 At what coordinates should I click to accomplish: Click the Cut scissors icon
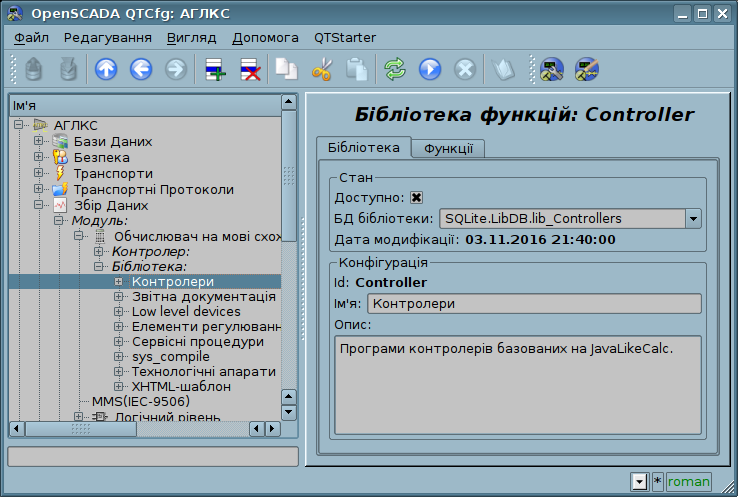(x=321, y=69)
